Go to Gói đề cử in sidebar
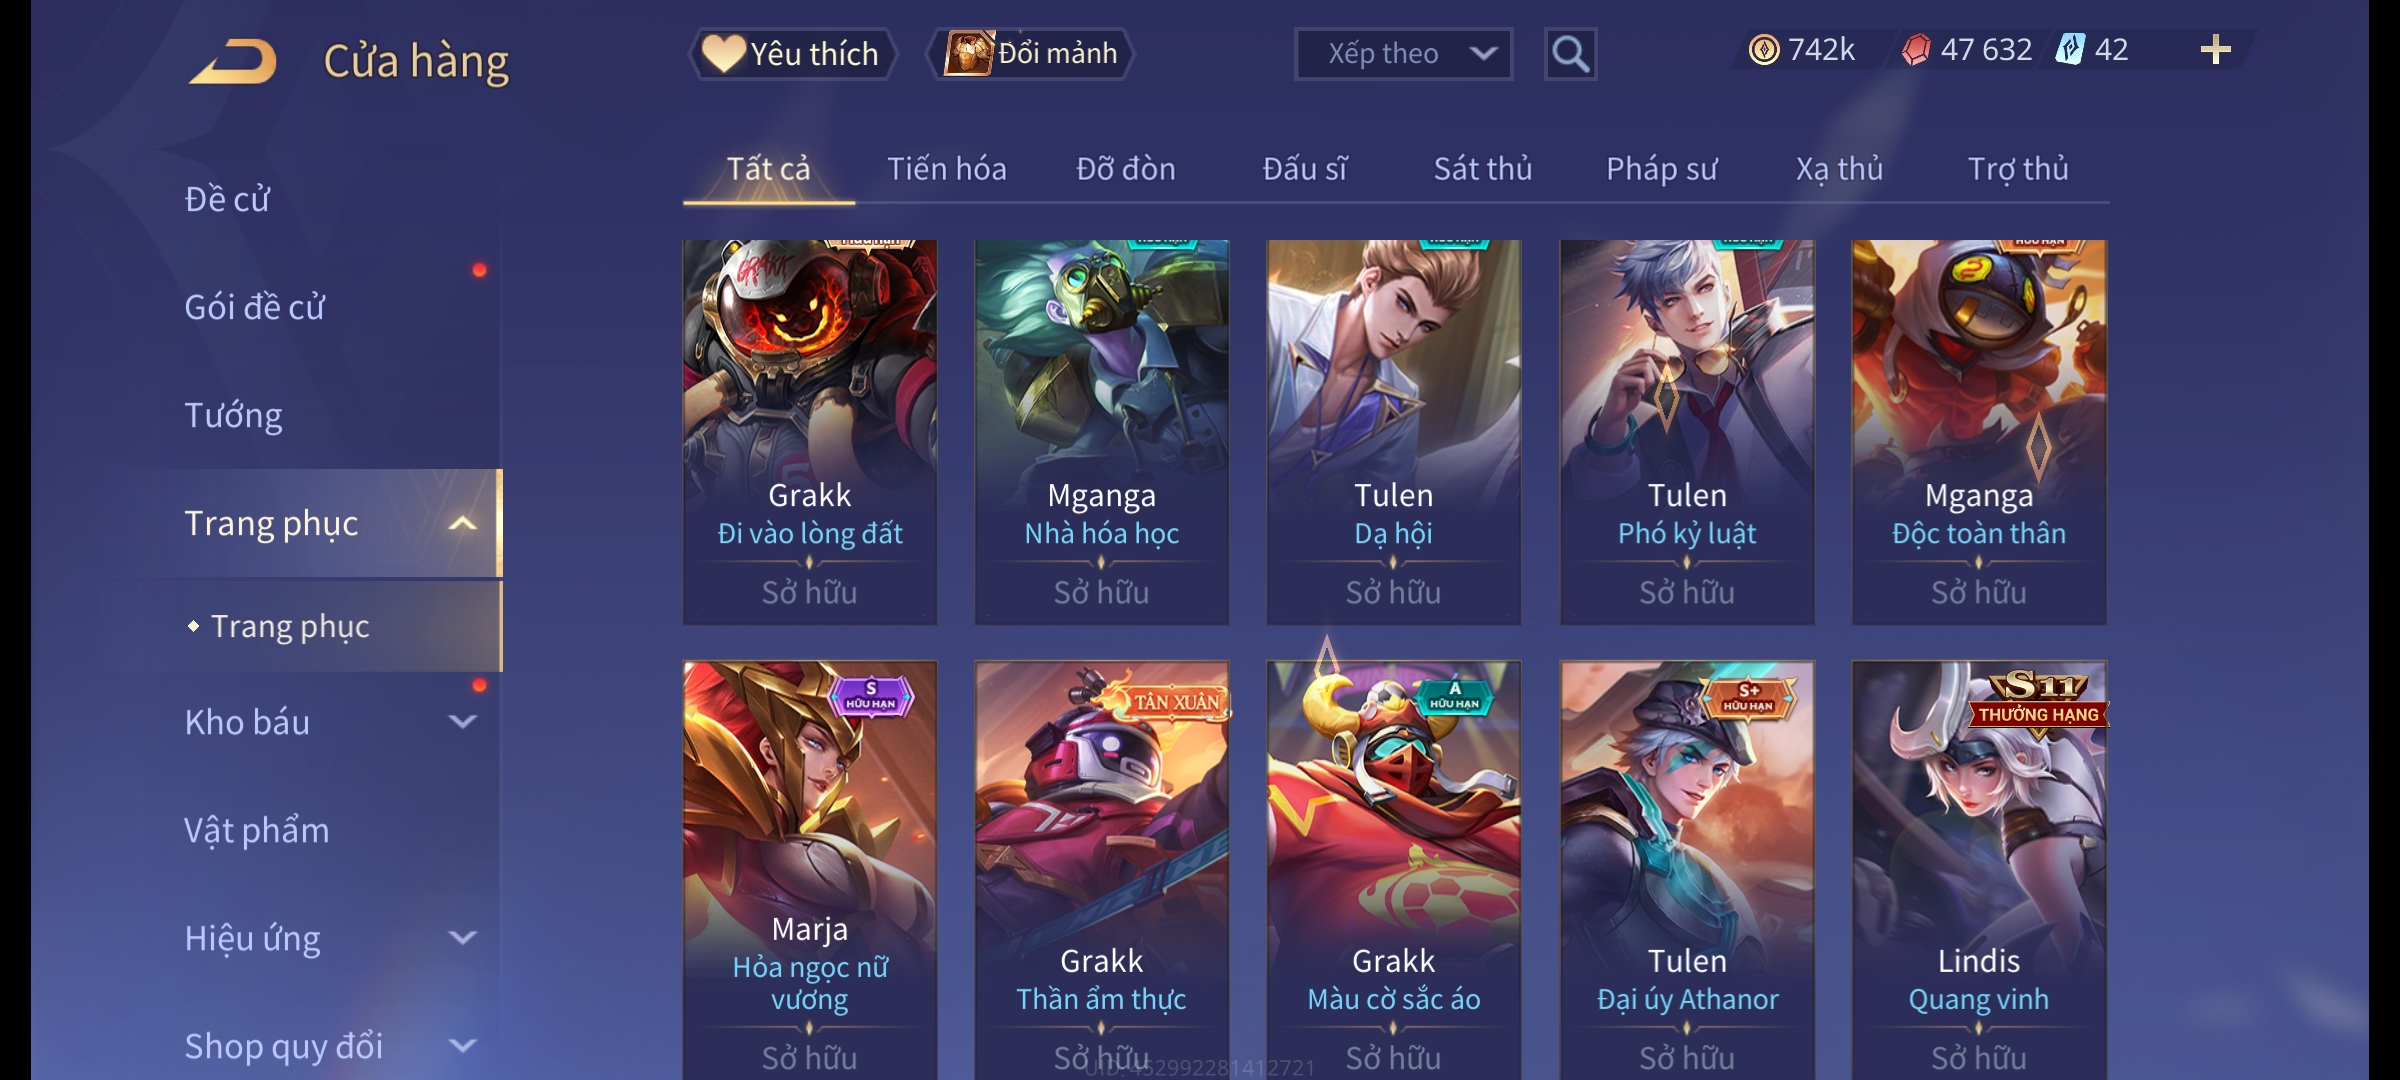The image size is (2400, 1080). pyautogui.click(x=254, y=307)
